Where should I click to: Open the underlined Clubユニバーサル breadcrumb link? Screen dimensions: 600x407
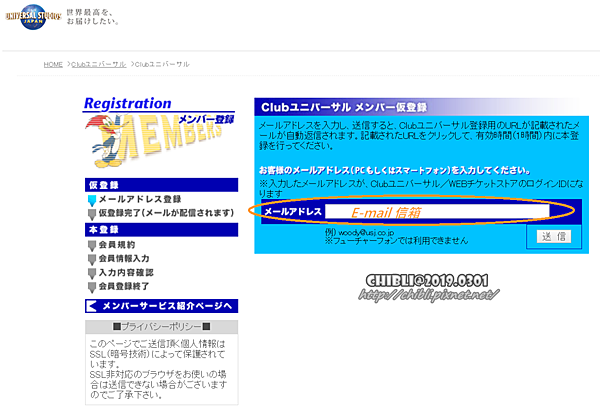click(99, 64)
